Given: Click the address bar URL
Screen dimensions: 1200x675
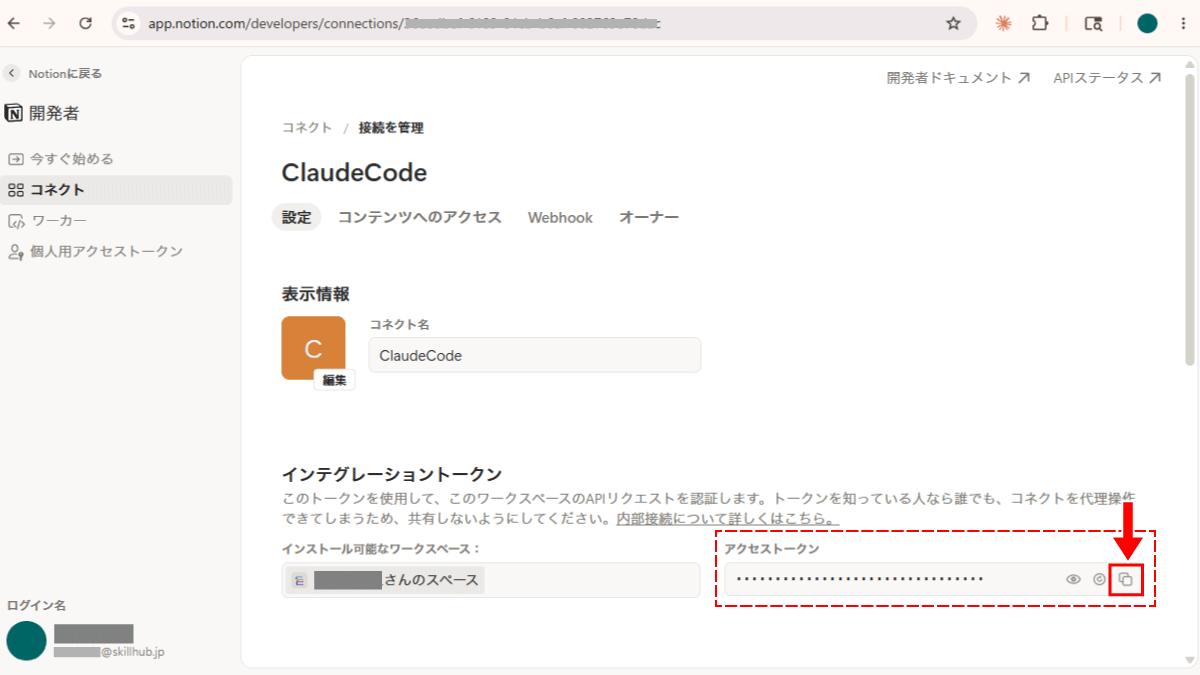Looking at the screenshot, I should (405, 23).
